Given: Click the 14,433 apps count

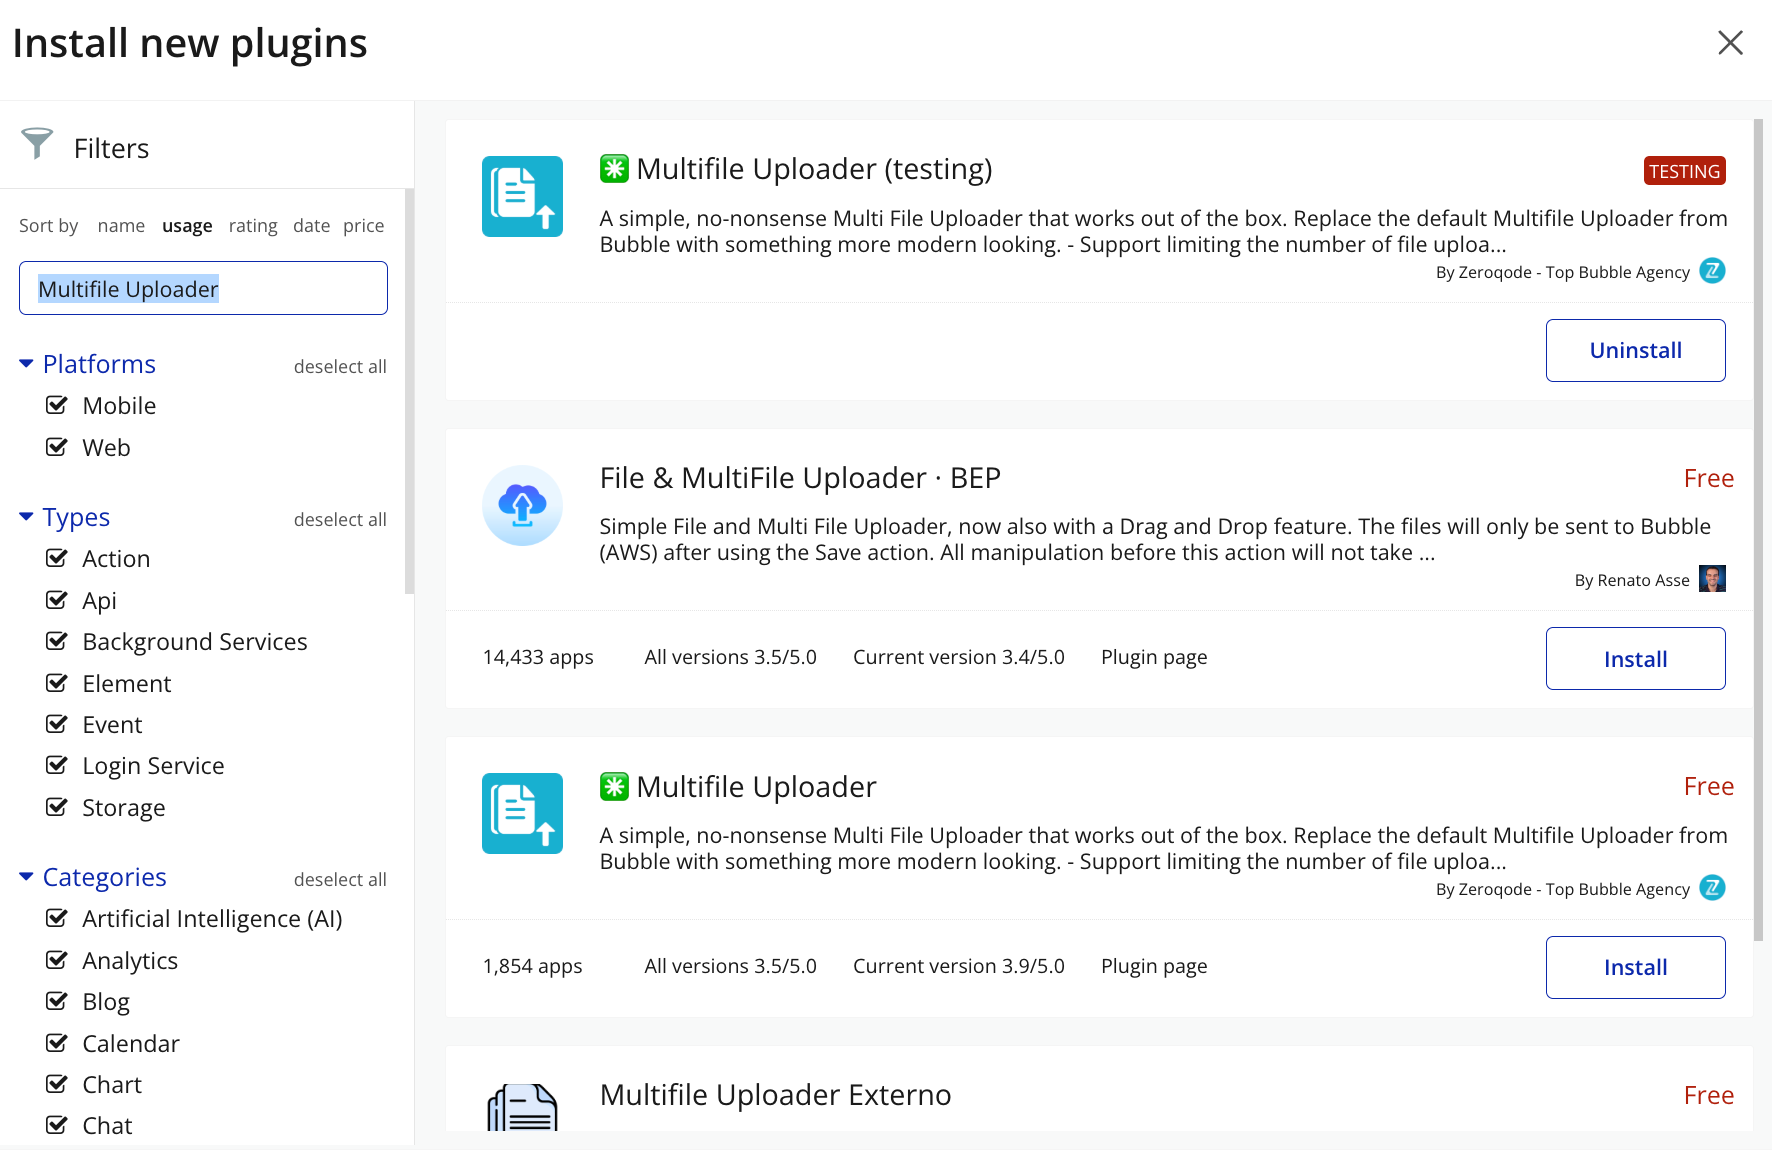Looking at the screenshot, I should click(x=538, y=657).
